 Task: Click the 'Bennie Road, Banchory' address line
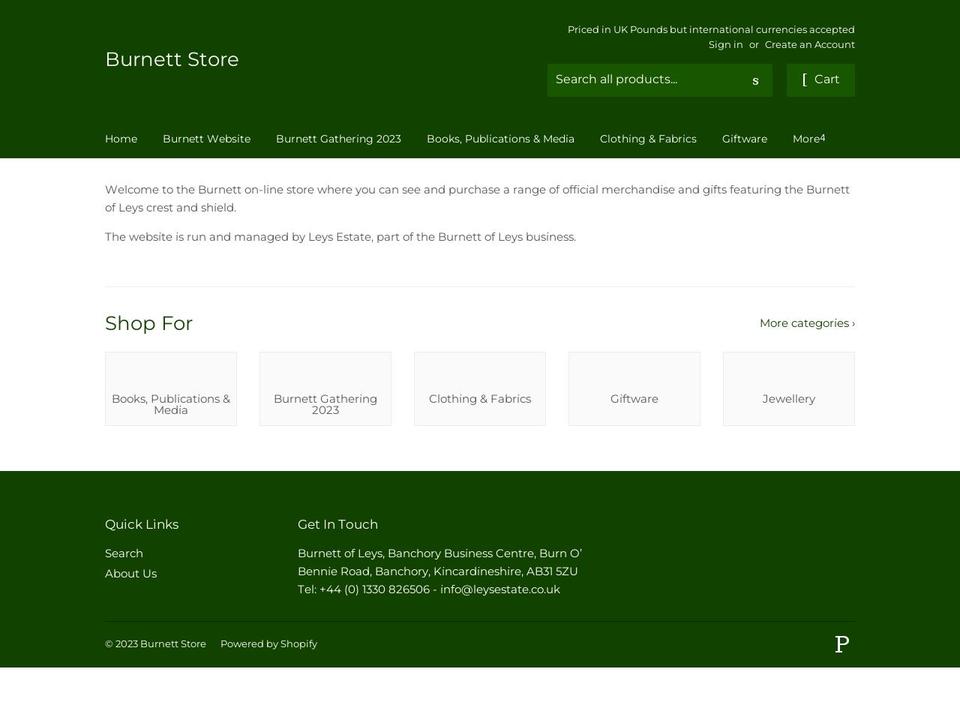[438, 571]
